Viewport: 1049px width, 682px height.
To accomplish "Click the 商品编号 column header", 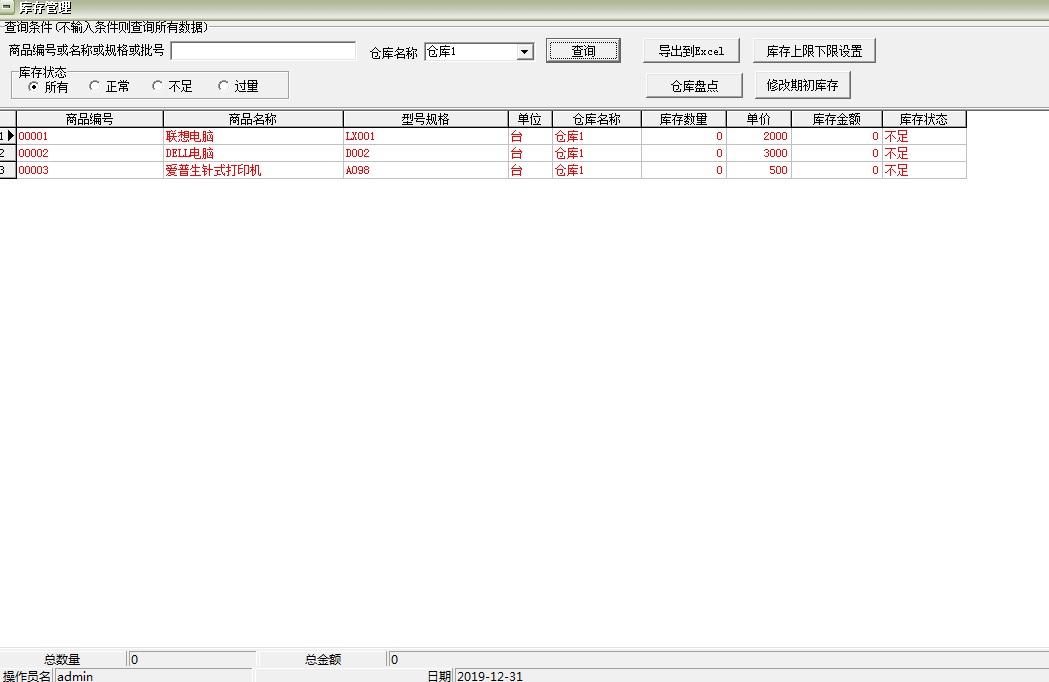I will [x=90, y=119].
